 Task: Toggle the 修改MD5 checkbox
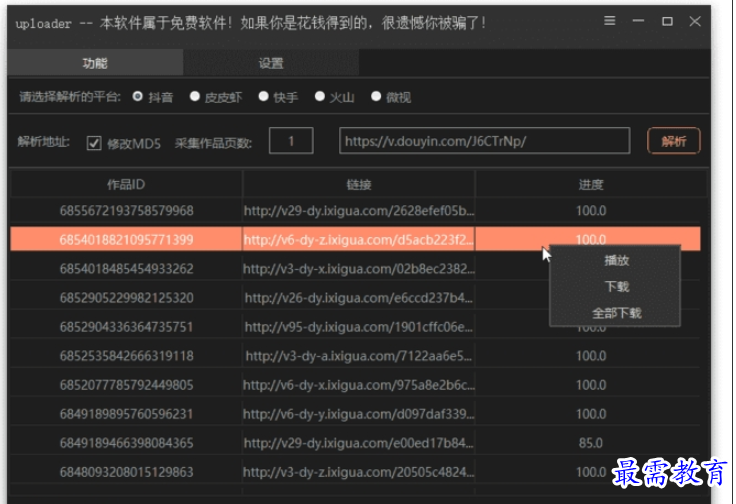(x=94, y=143)
